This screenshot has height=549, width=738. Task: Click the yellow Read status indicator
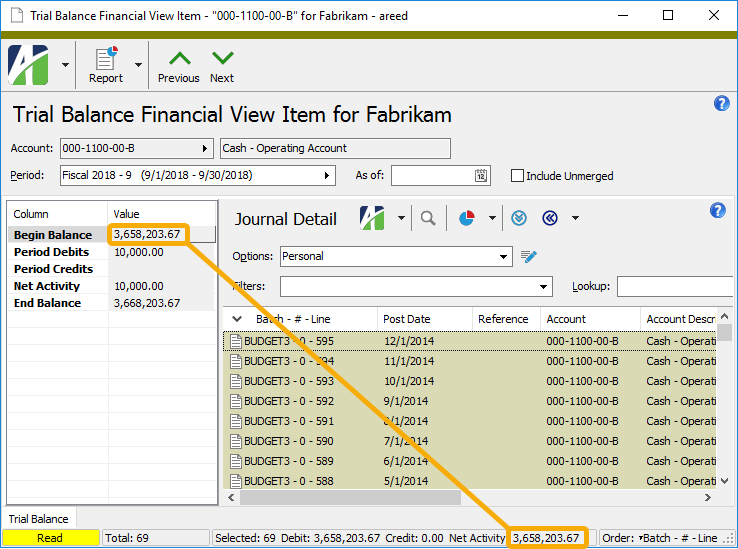pyautogui.click(x=50, y=538)
